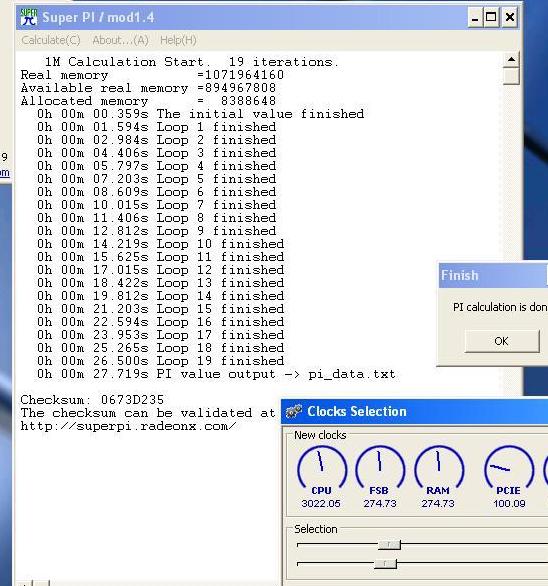Click the 'Loop 15 finished' line
Screen dimensions: 548x586
161,309
